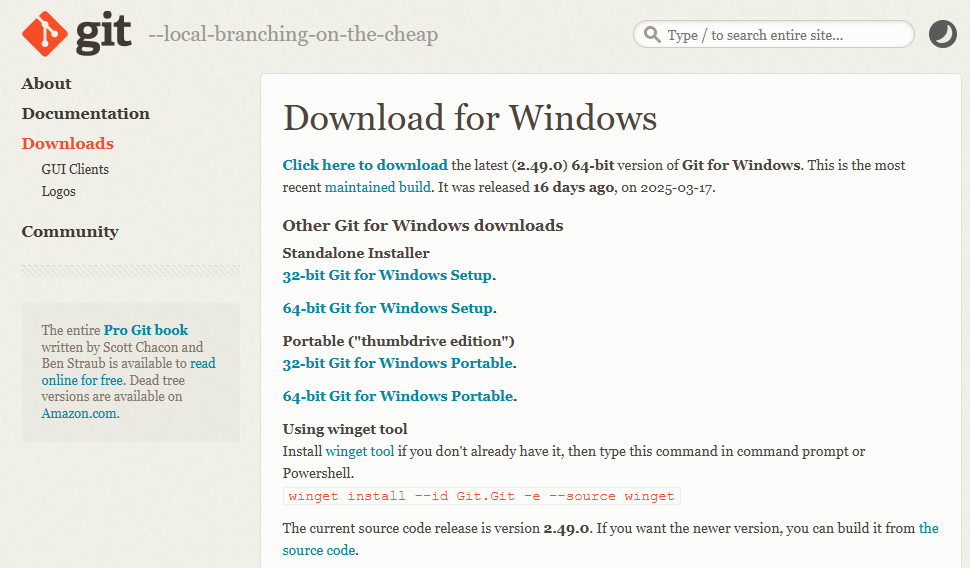Download 64-bit Git for Windows Setup
Screen dimensions: 970x568
click(x=388, y=308)
